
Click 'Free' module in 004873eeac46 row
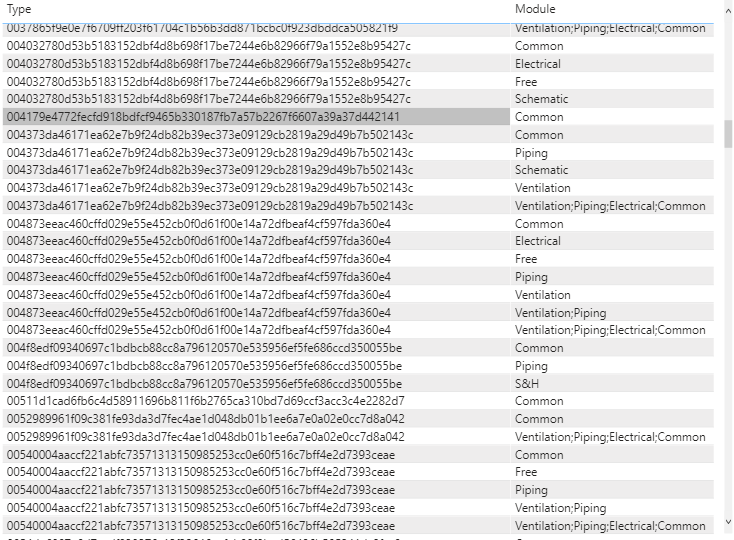[x=526, y=259]
